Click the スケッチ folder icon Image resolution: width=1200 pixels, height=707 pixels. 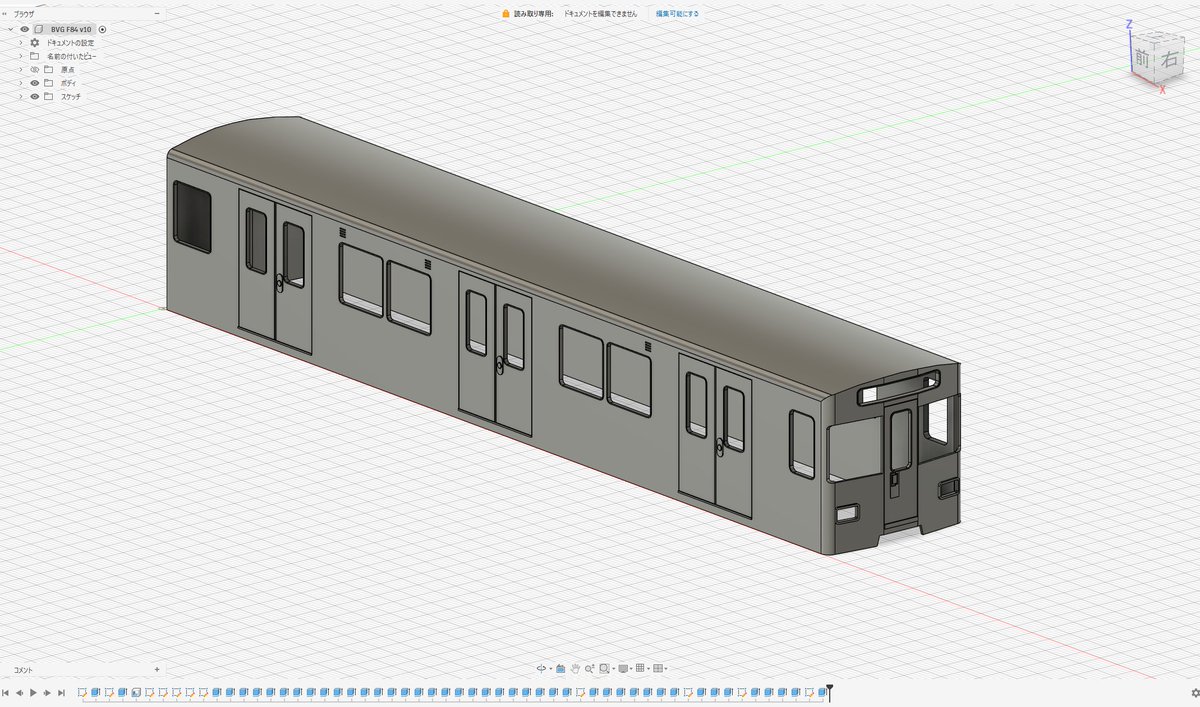point(48,96)
